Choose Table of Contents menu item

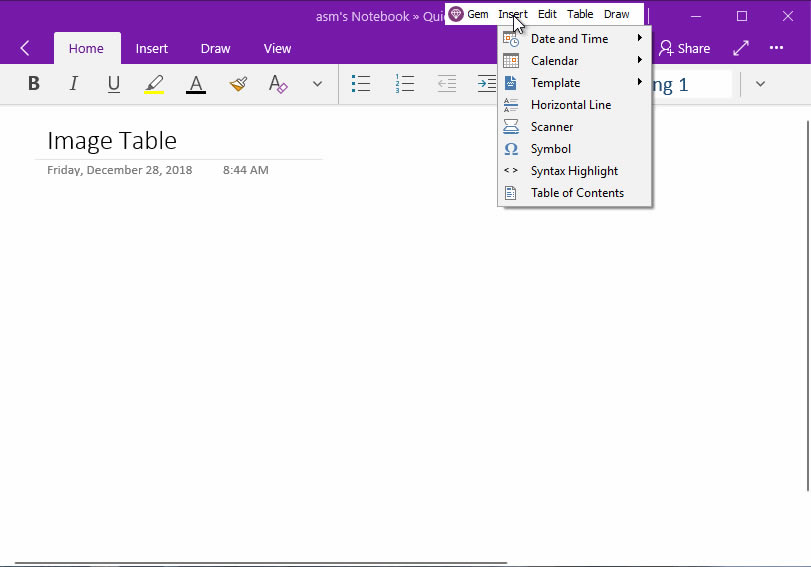pyautogui.click(x=576, y=193)
